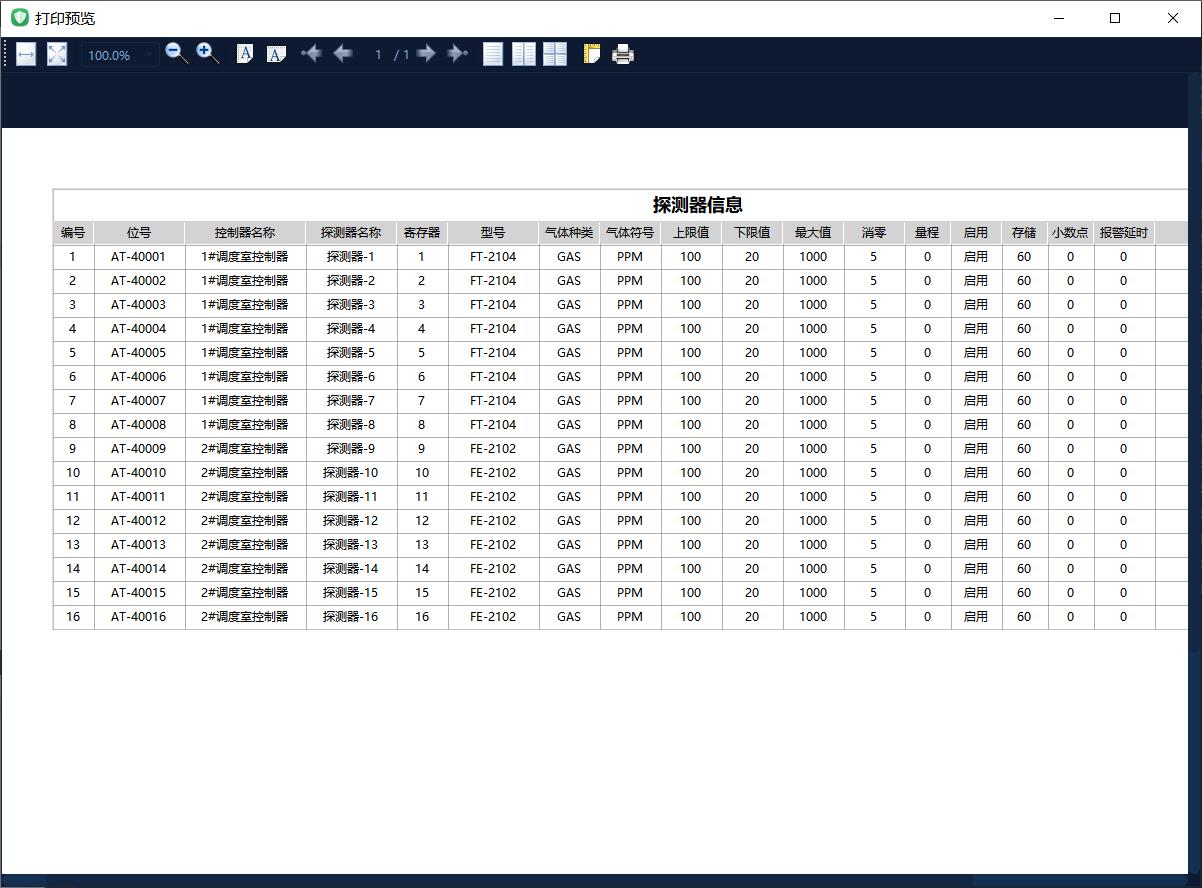1202x888 pixels.
Task: Set landscape page orientation
Action: [276, 54]
